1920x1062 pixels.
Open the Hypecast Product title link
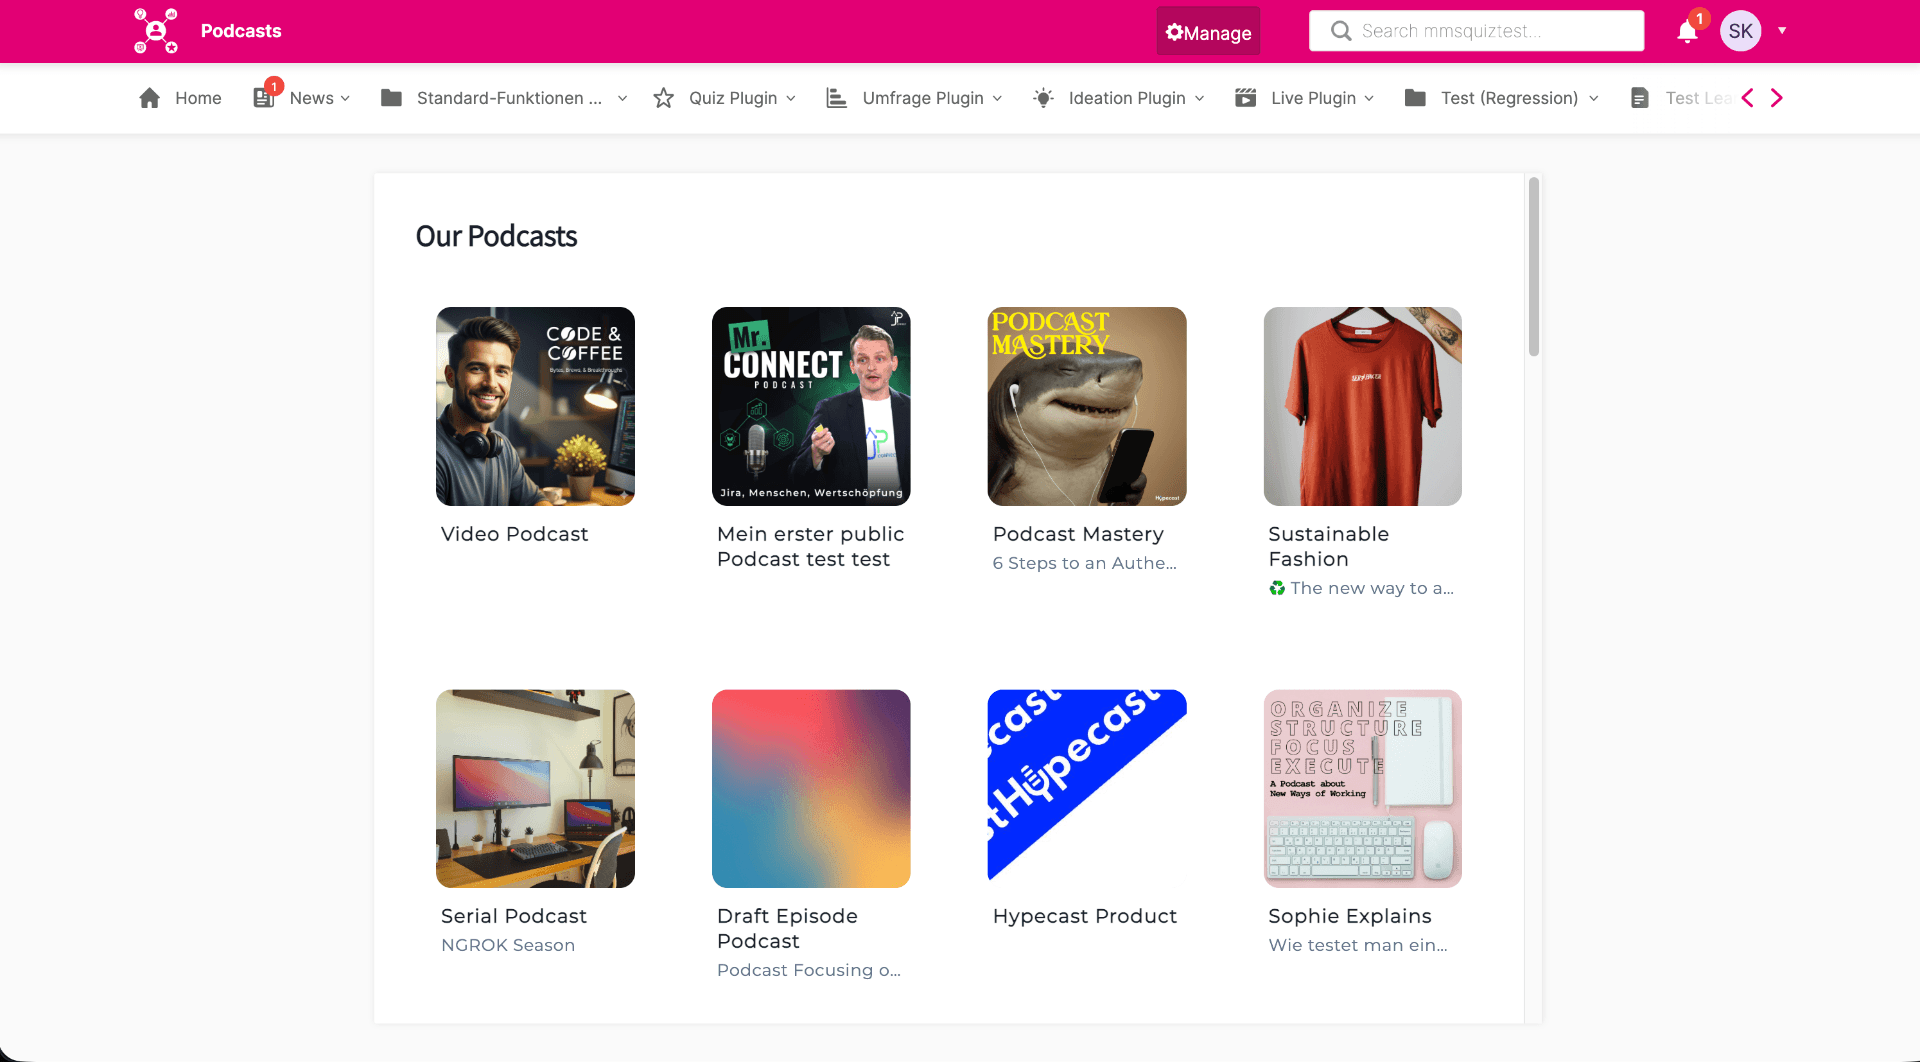tap(1085, 916)
